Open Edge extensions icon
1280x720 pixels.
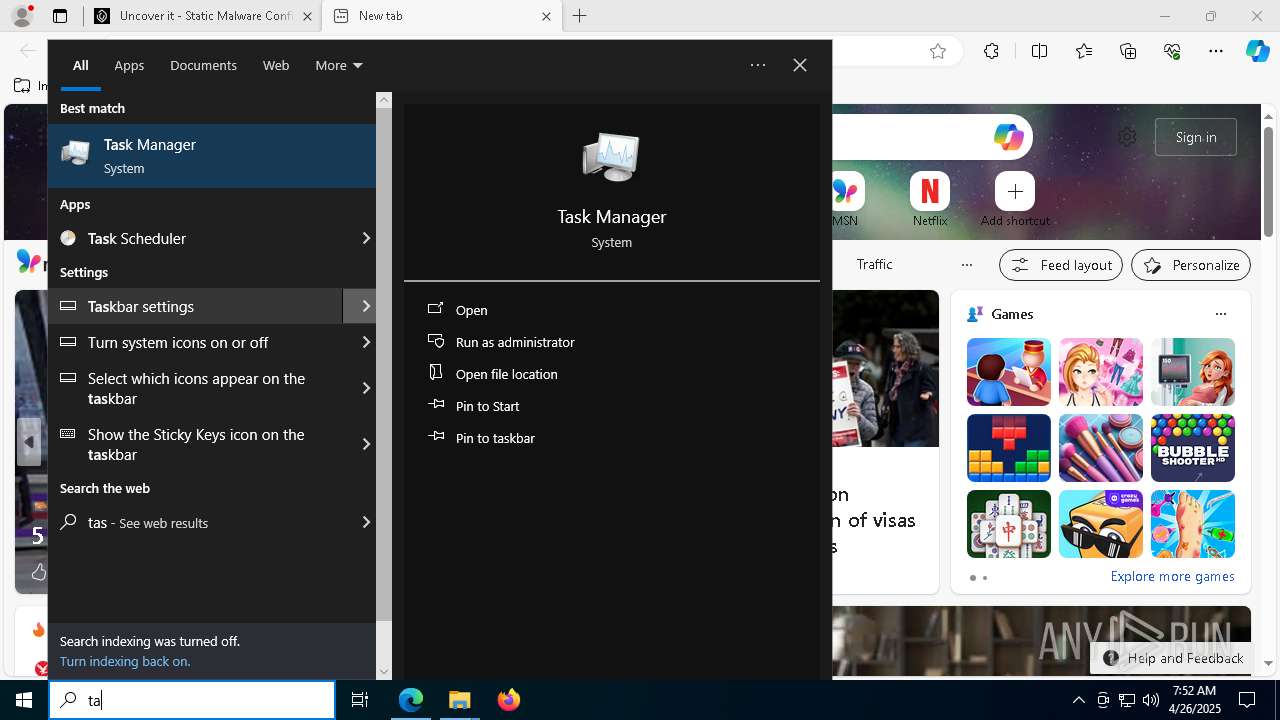991,51
